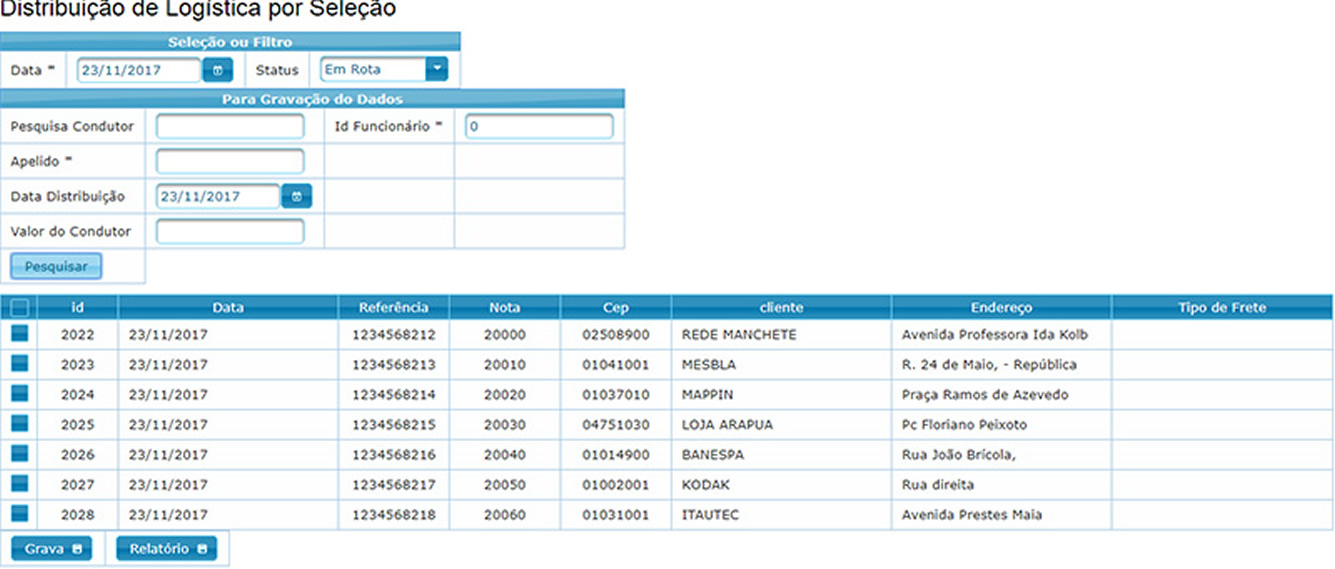Screen dimensions: 1335x569
Task: Focus the Apelido input field
Action: click(230, 162)
